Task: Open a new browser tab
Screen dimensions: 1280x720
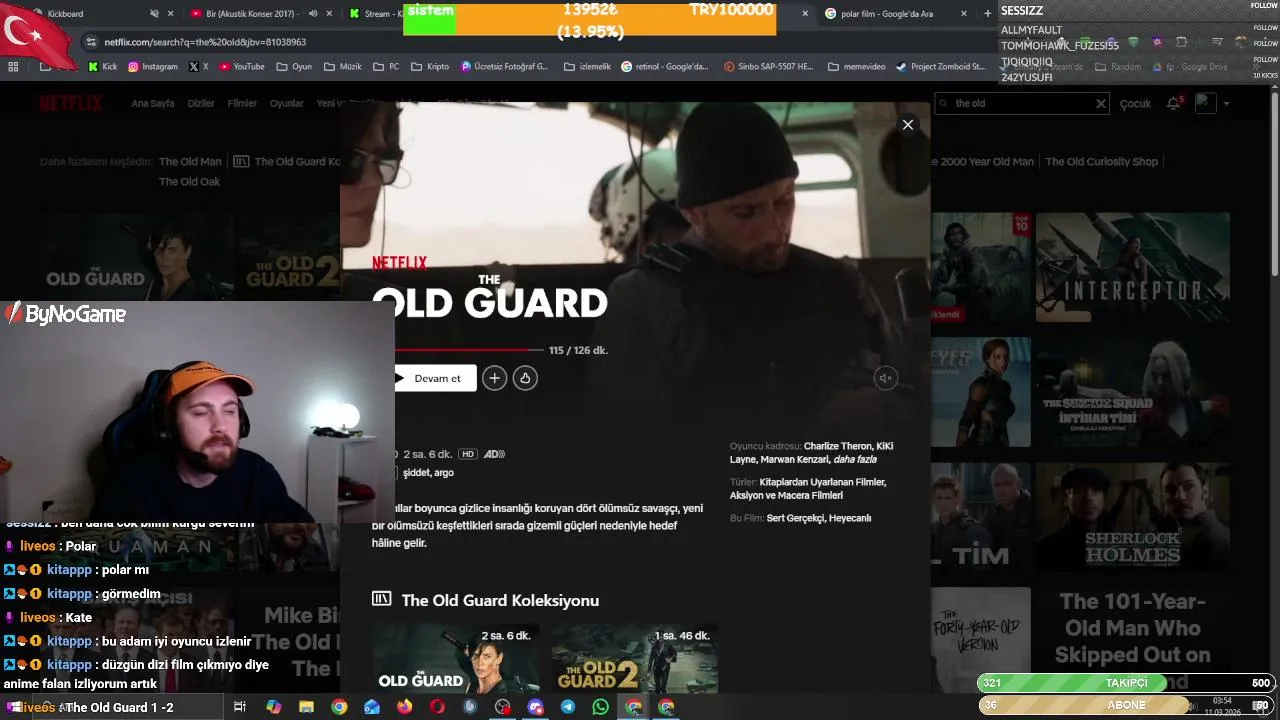Action: pos(988,14)
